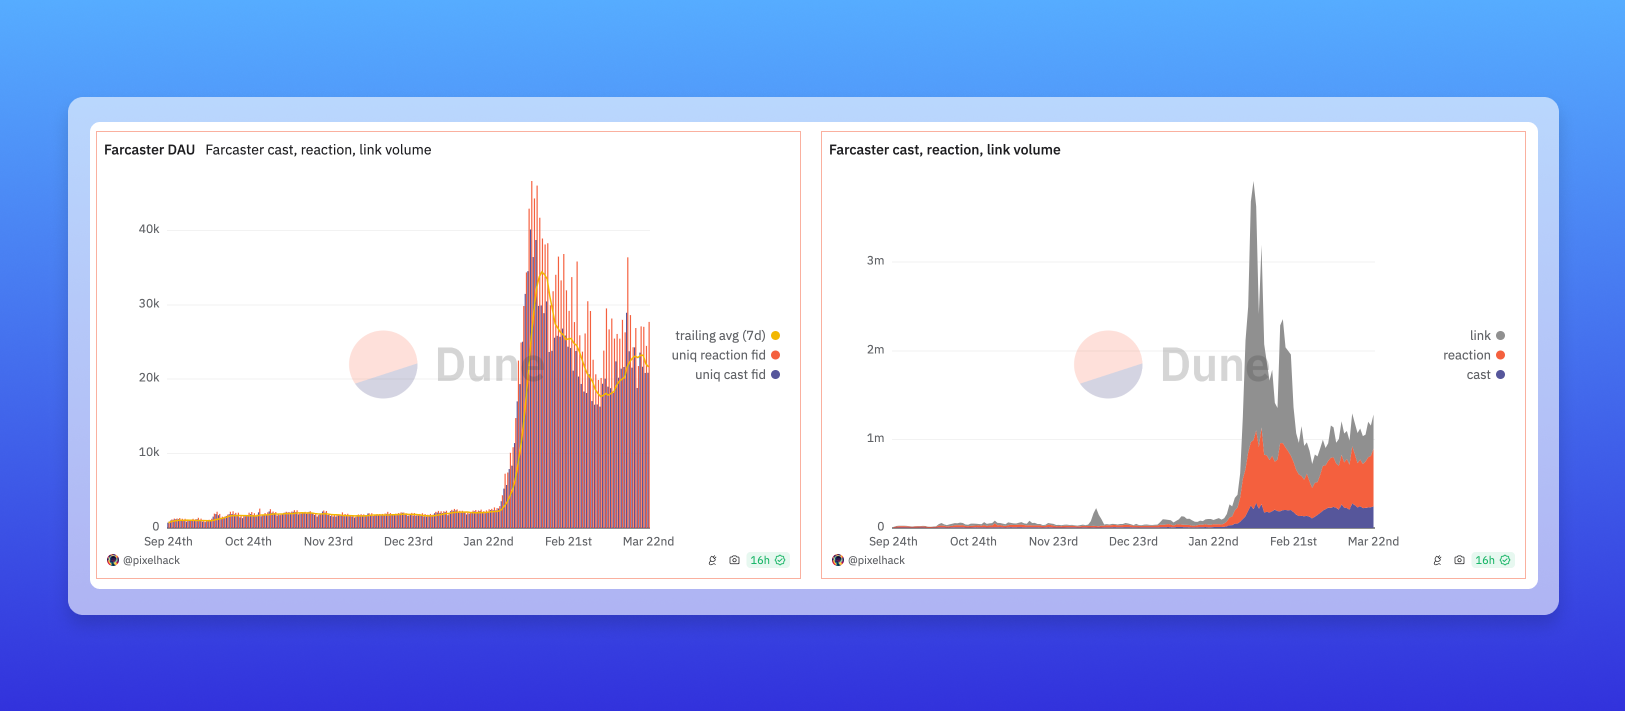
Task: Click the 10k y-axis label
Action: tap(149, 452)
